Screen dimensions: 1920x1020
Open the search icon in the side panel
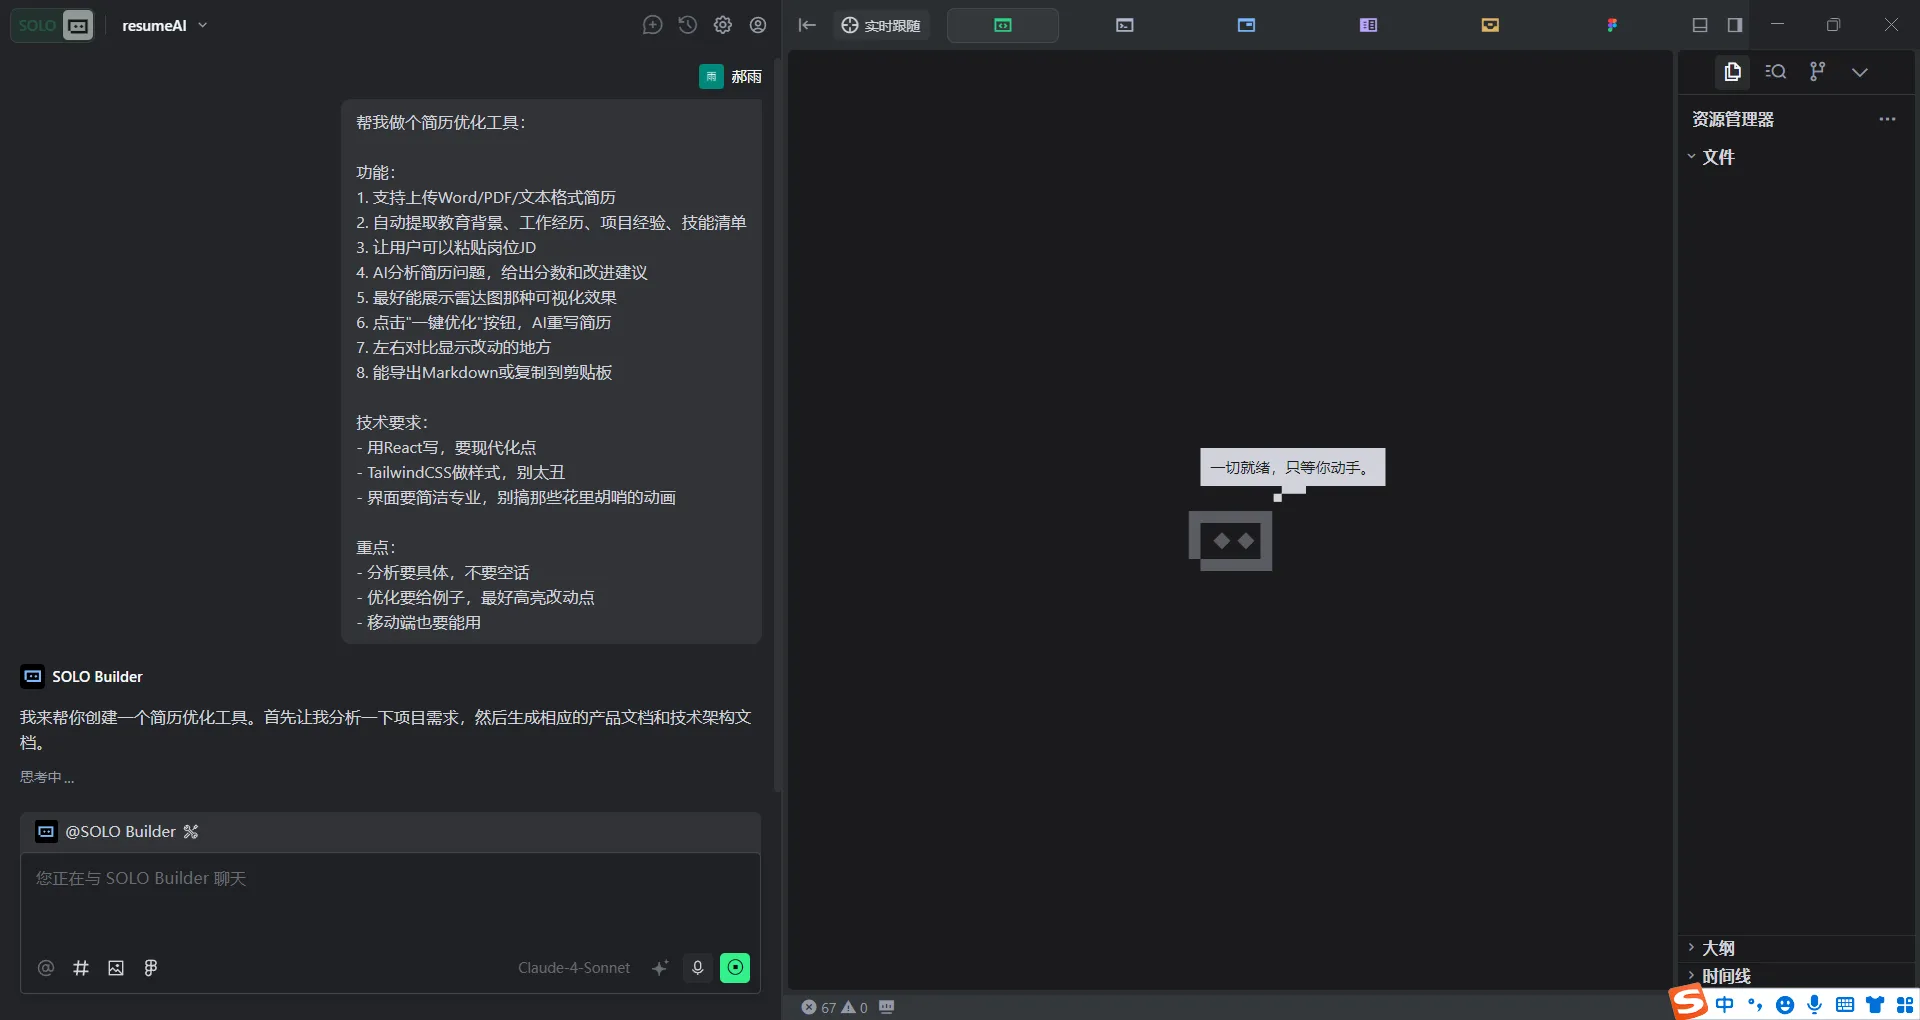click(1775, 72)
